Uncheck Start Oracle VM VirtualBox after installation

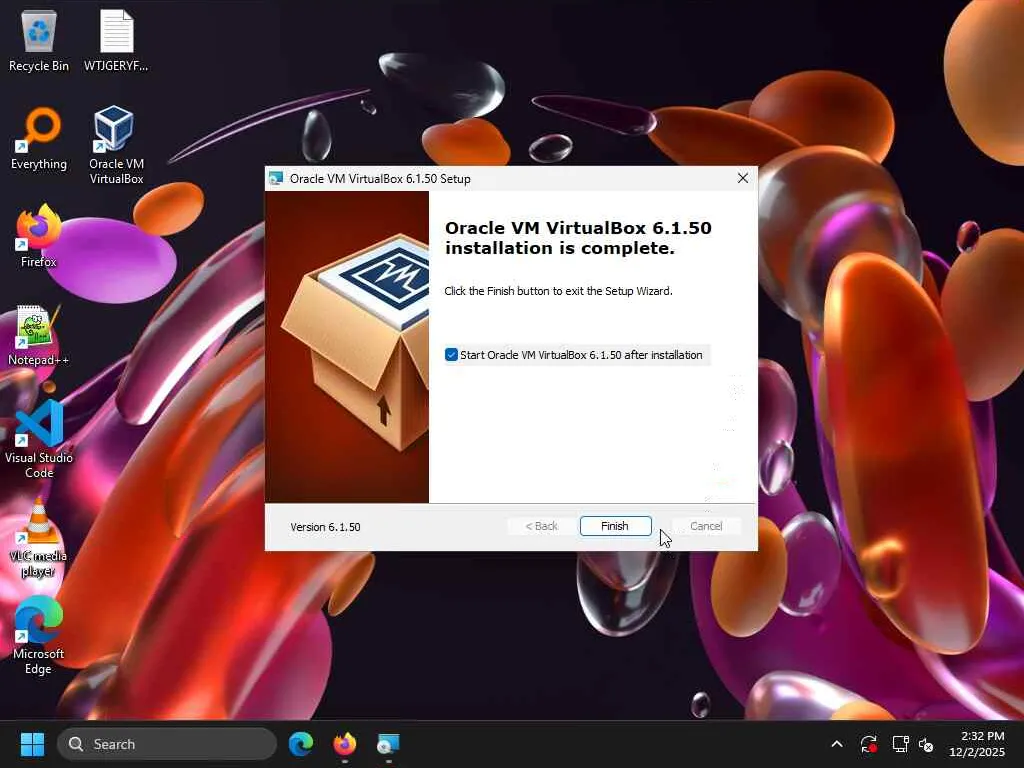click(451, 355)
